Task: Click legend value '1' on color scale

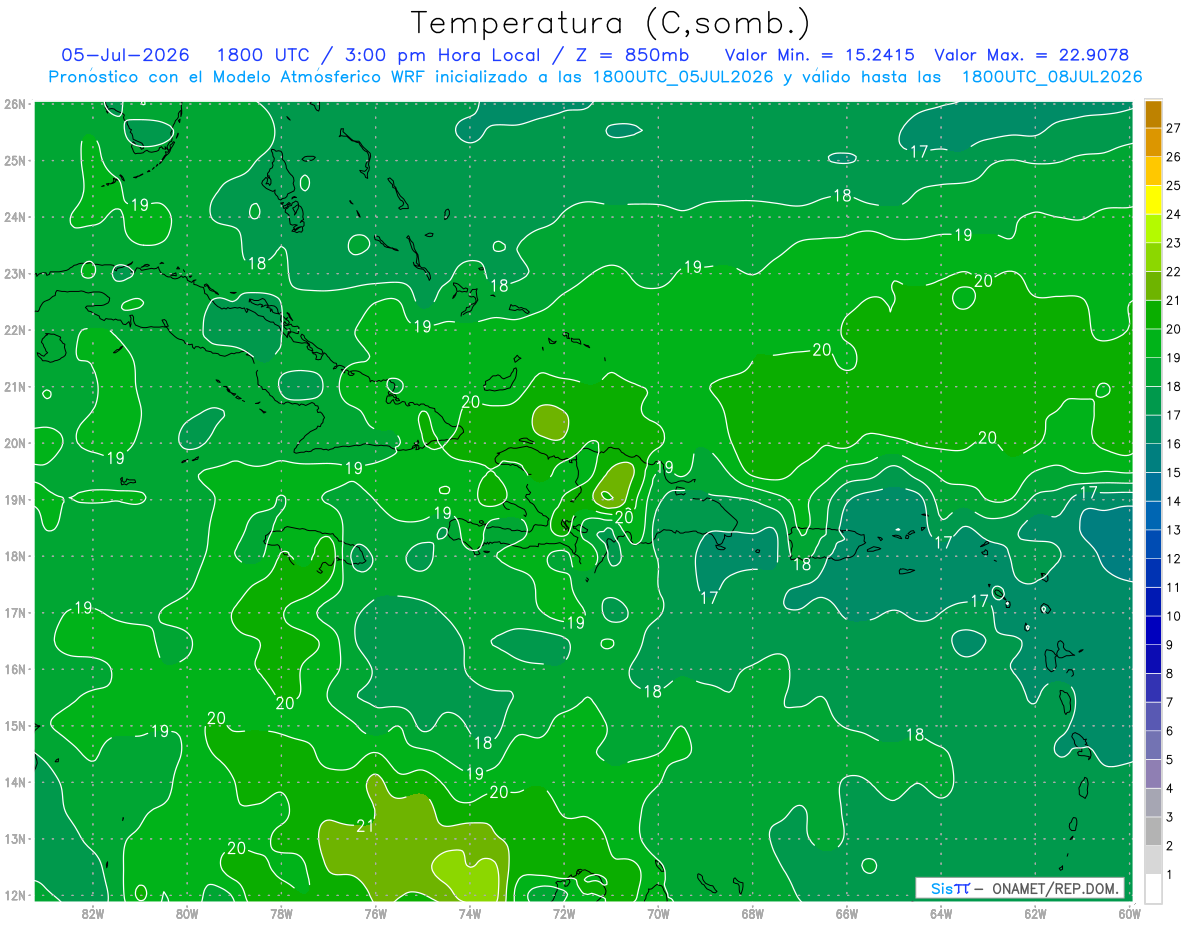Action: tap(1170, 874)
